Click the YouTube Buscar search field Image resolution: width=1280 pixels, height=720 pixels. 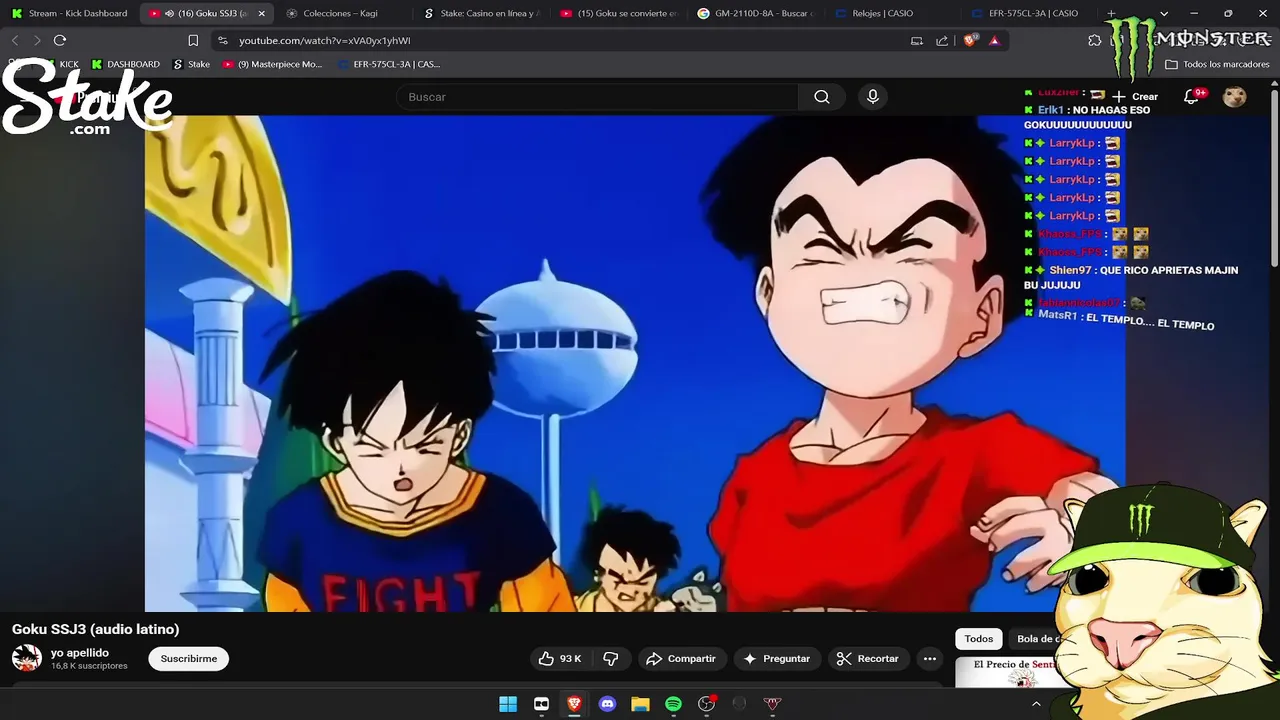pyautogui.click(x=598, y=97)
